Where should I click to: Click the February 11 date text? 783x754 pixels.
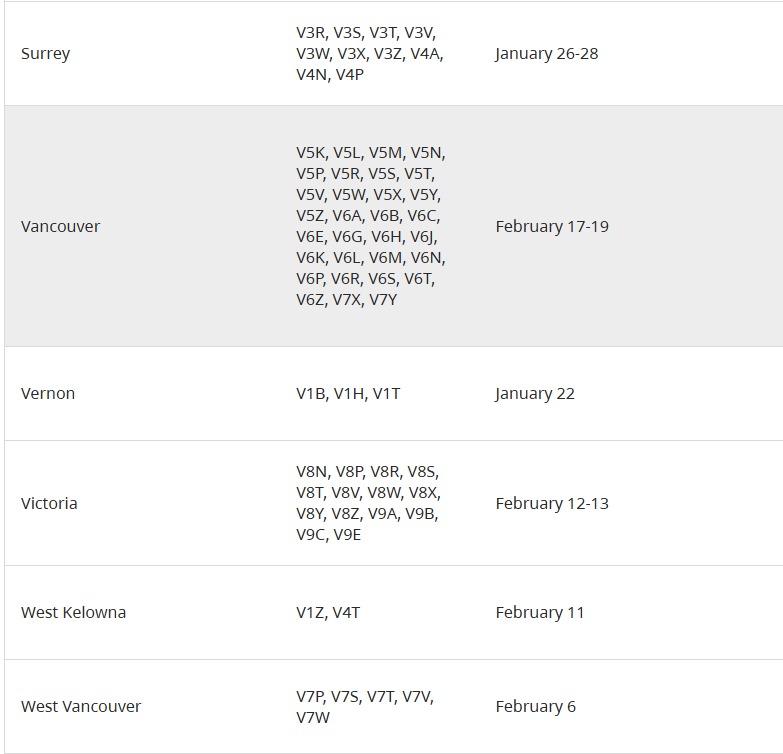point(539,613)
